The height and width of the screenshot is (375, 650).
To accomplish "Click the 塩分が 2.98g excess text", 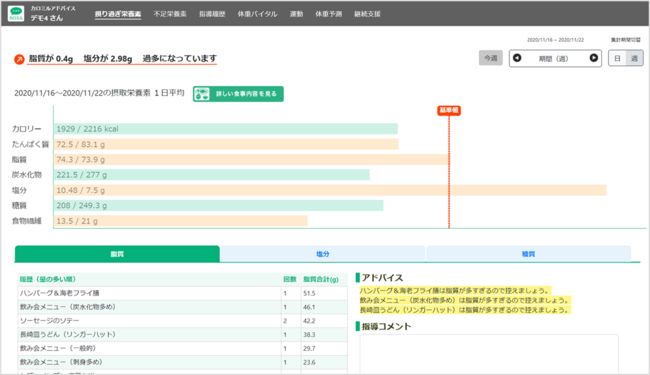I will coord(108,59).
